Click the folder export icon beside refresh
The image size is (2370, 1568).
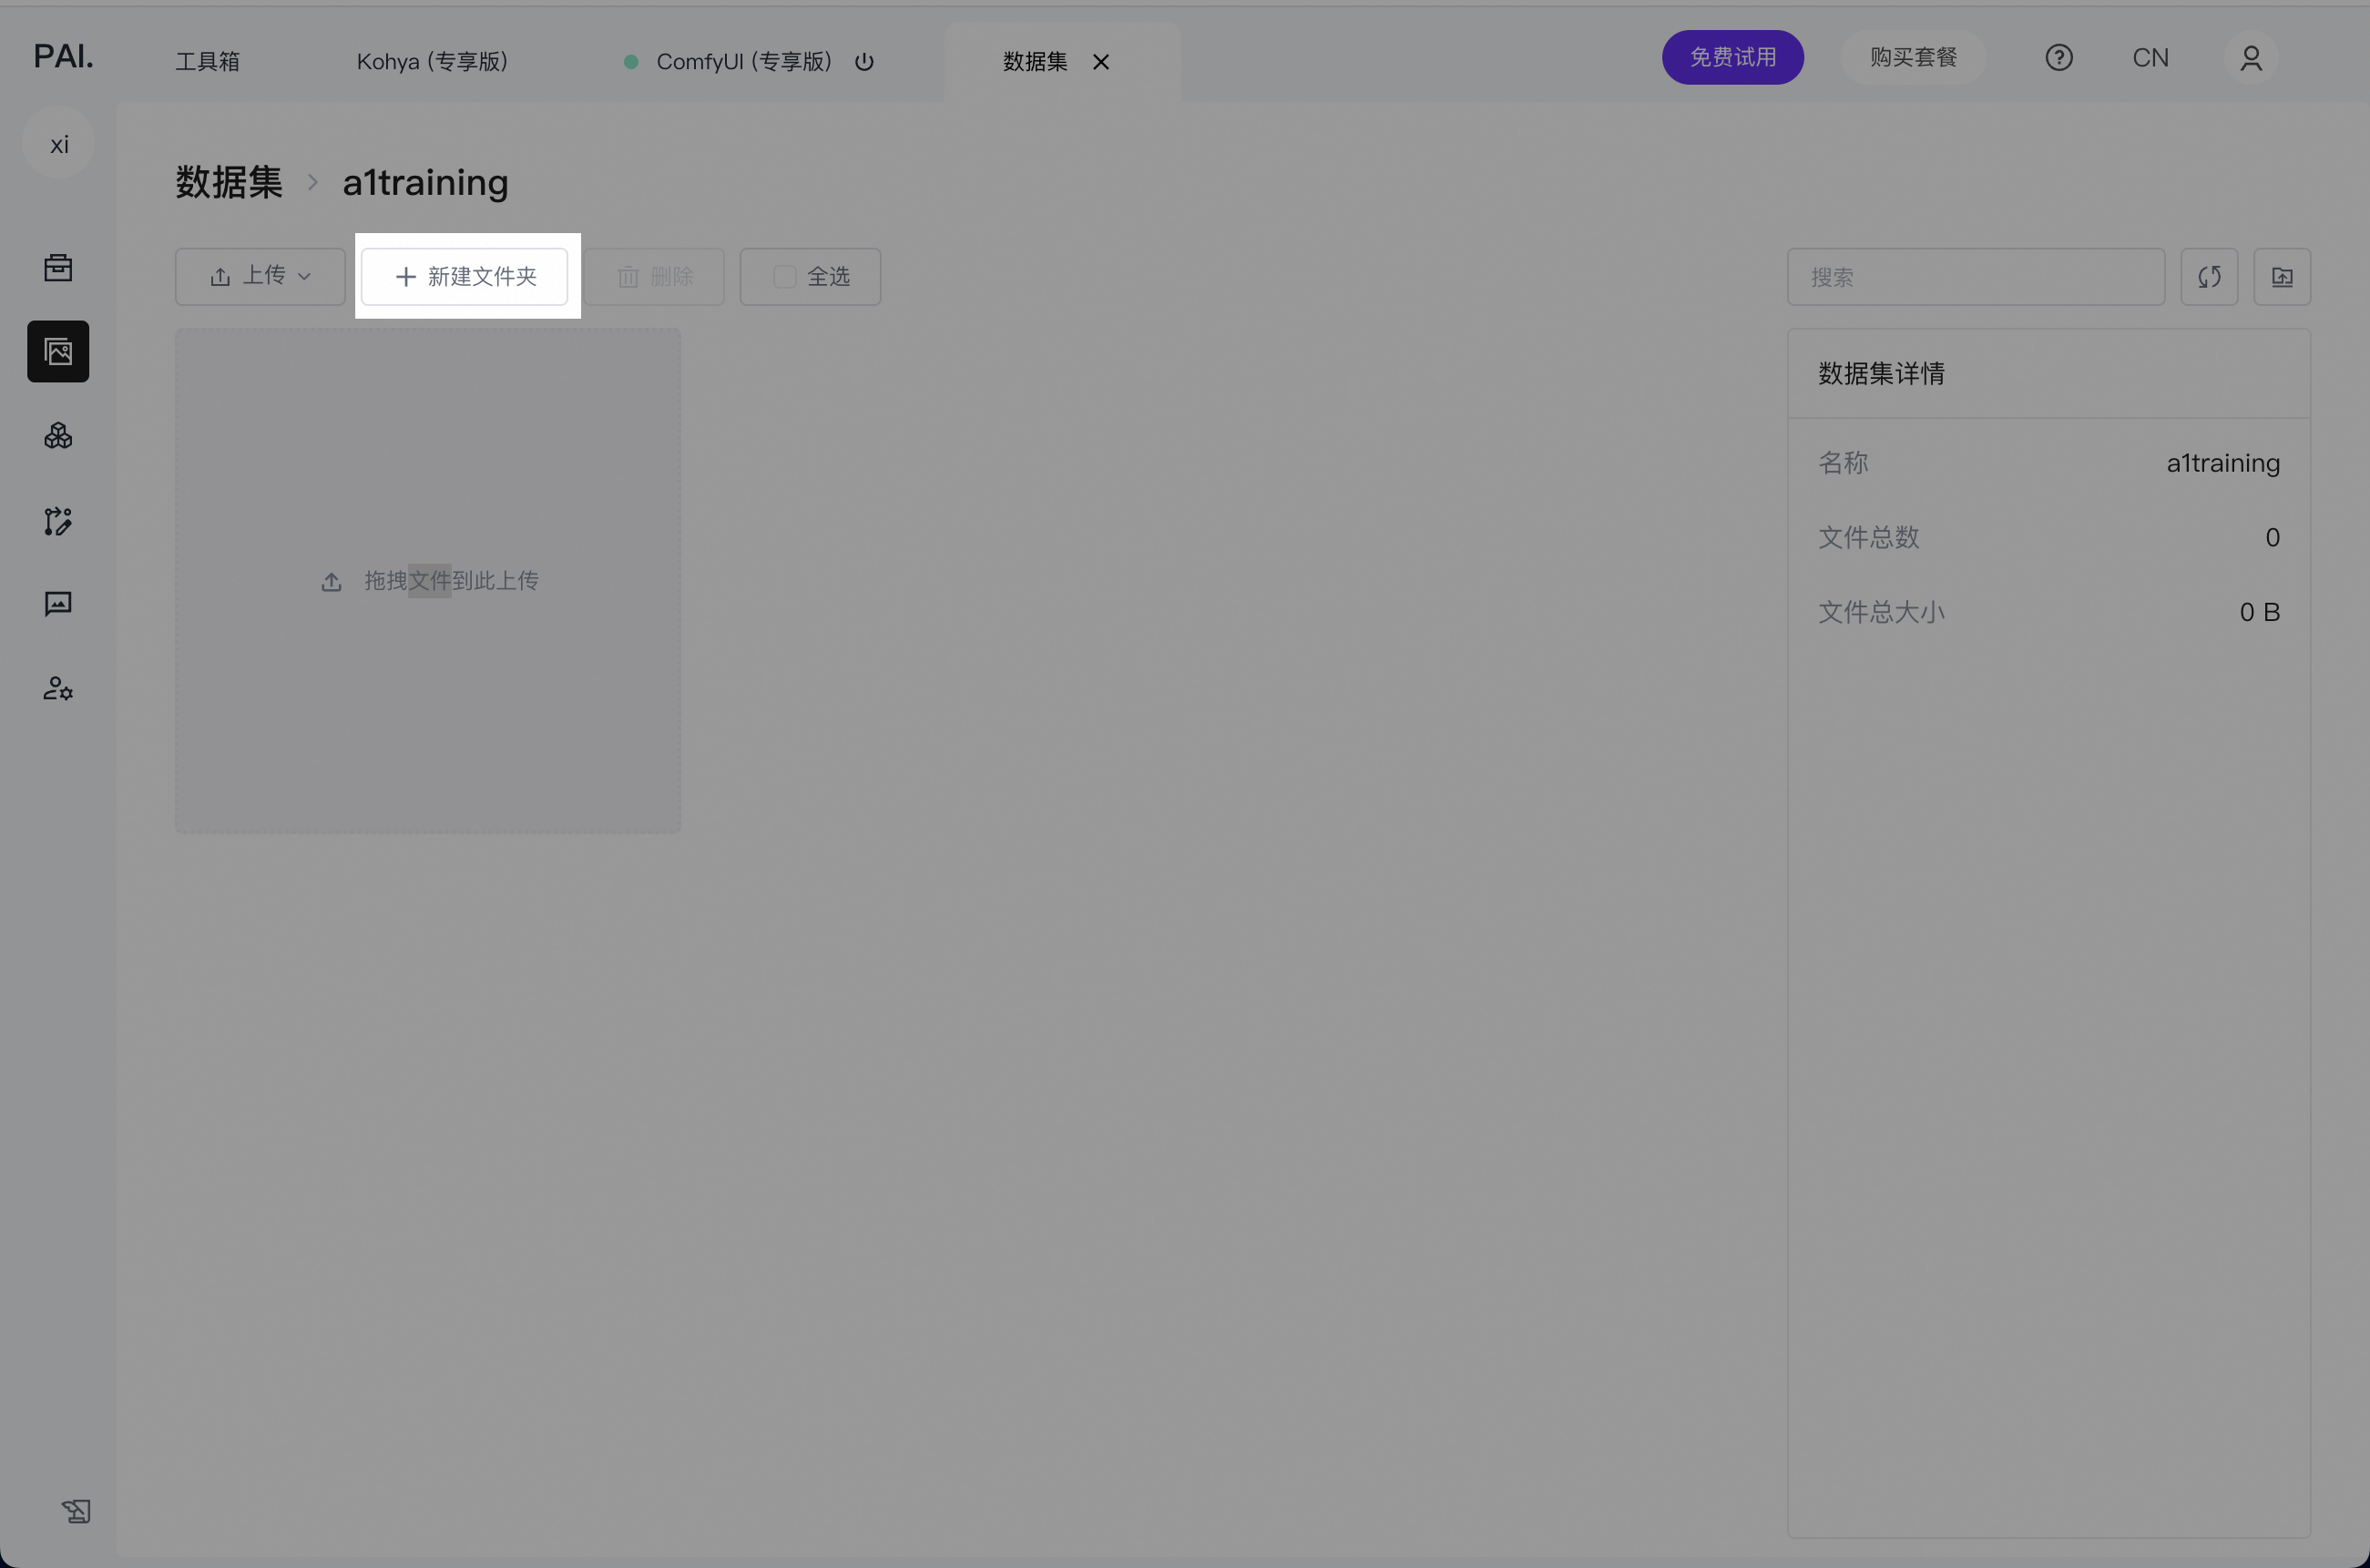pos(2281,277)
